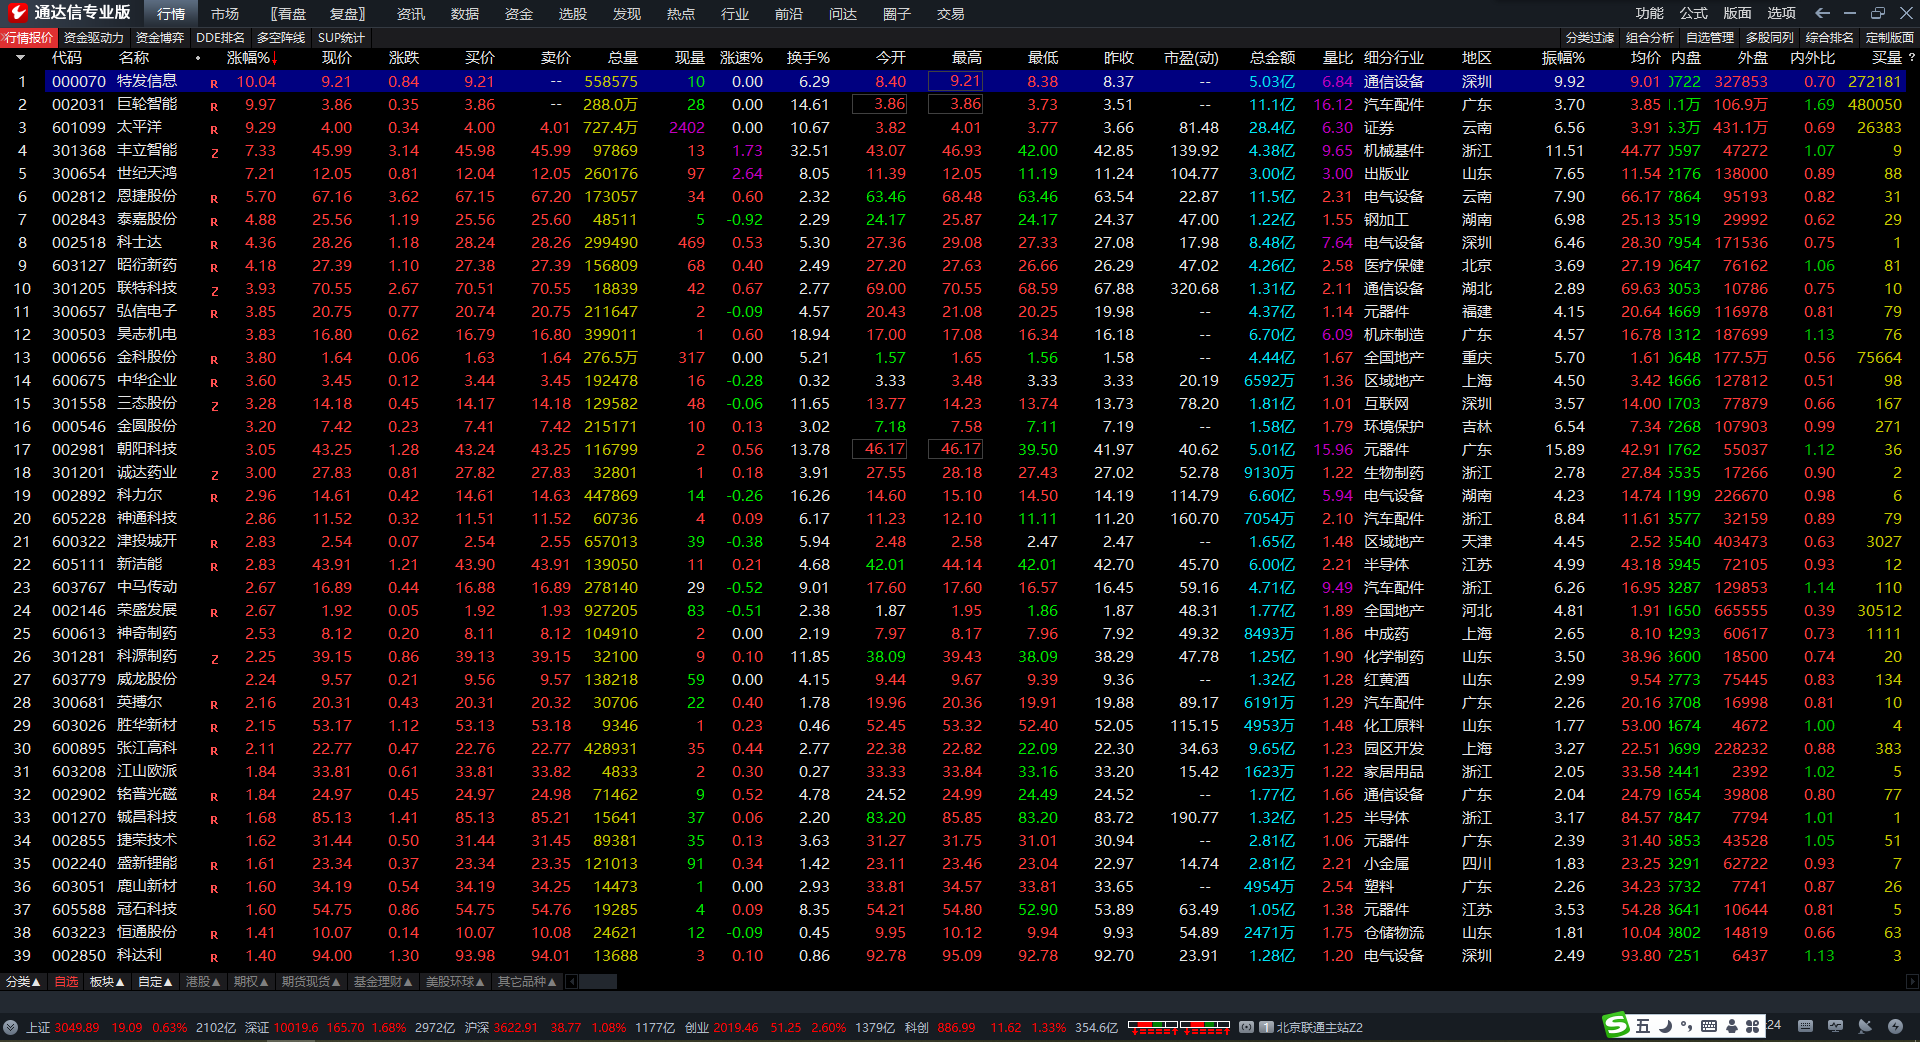The width and height of the screenshot is (1920, 1042).
Task: Open the 市场 menu tab
Action: pyautogui.click(x=225, y=14)
